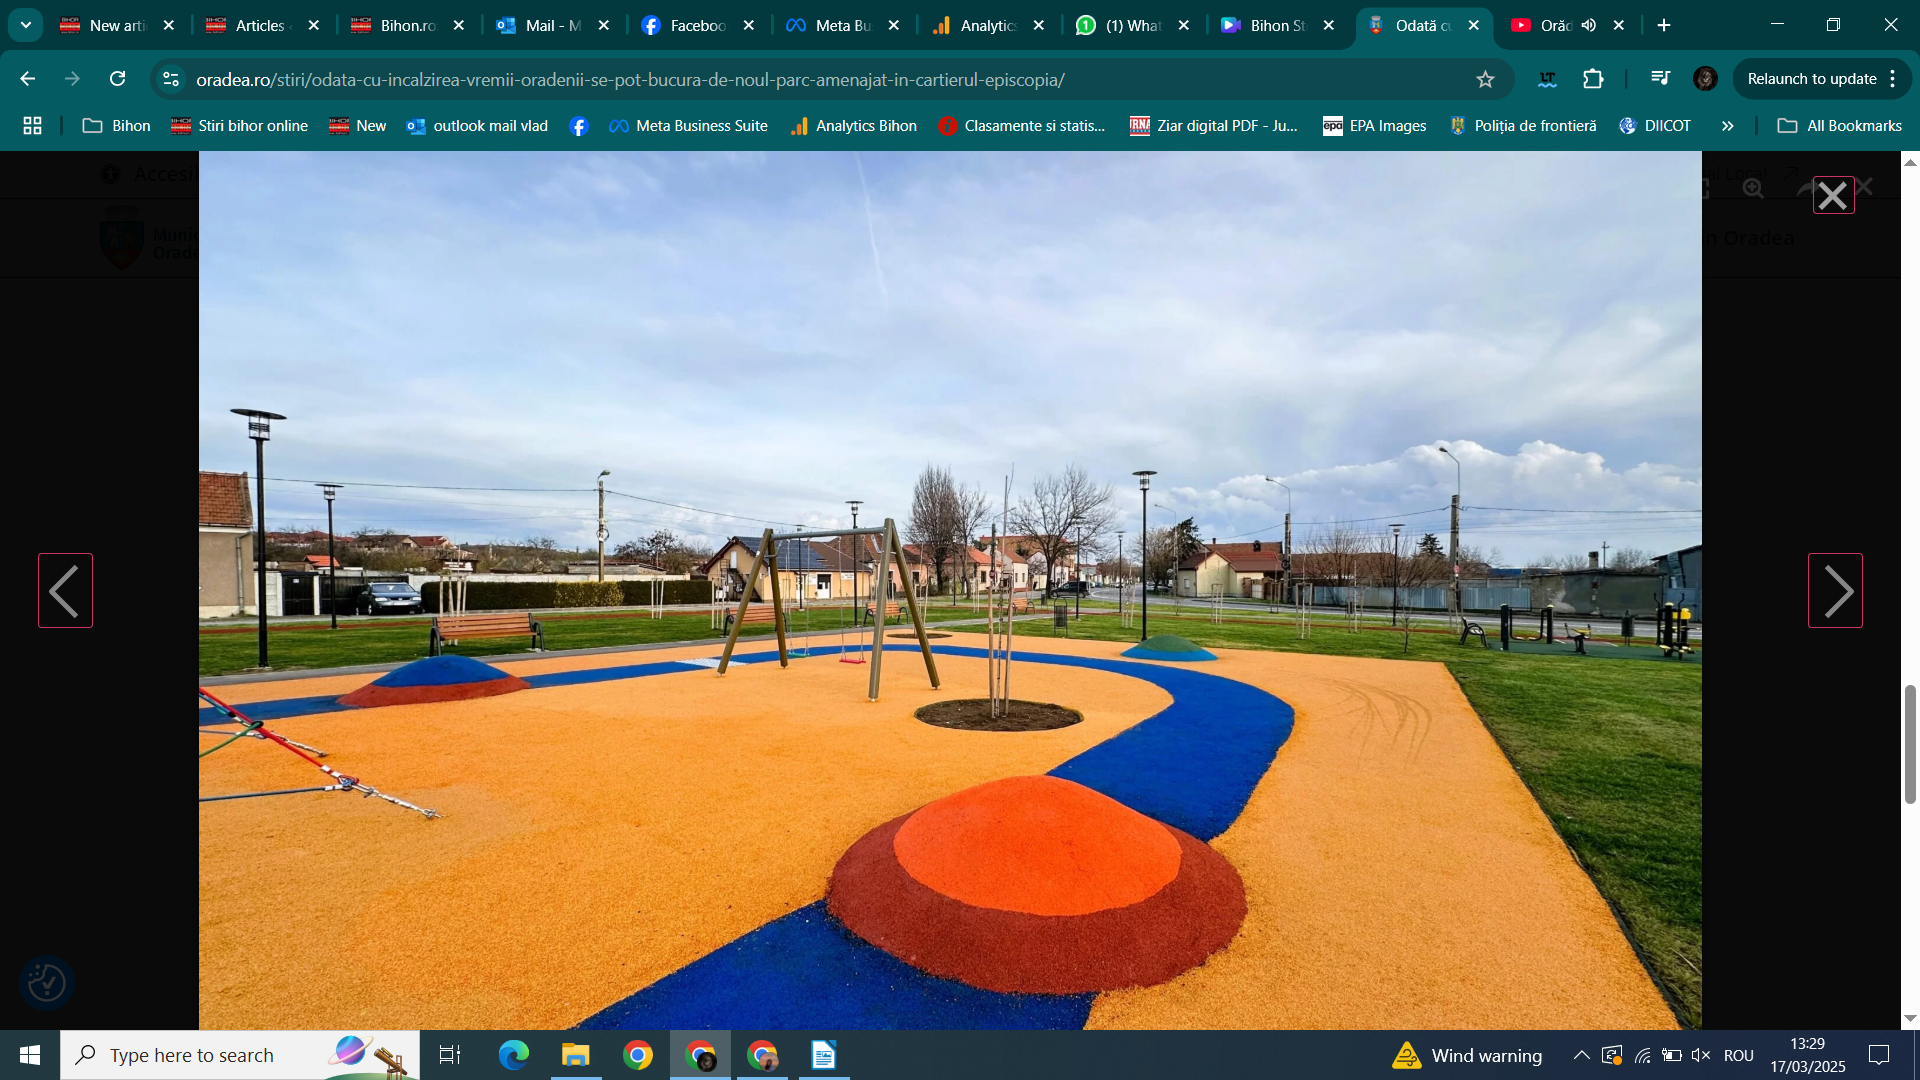Open media controls icon in toolbar
Image resolution: width=1920 pixels, height=1080 pixels.
click(1660, 79)
